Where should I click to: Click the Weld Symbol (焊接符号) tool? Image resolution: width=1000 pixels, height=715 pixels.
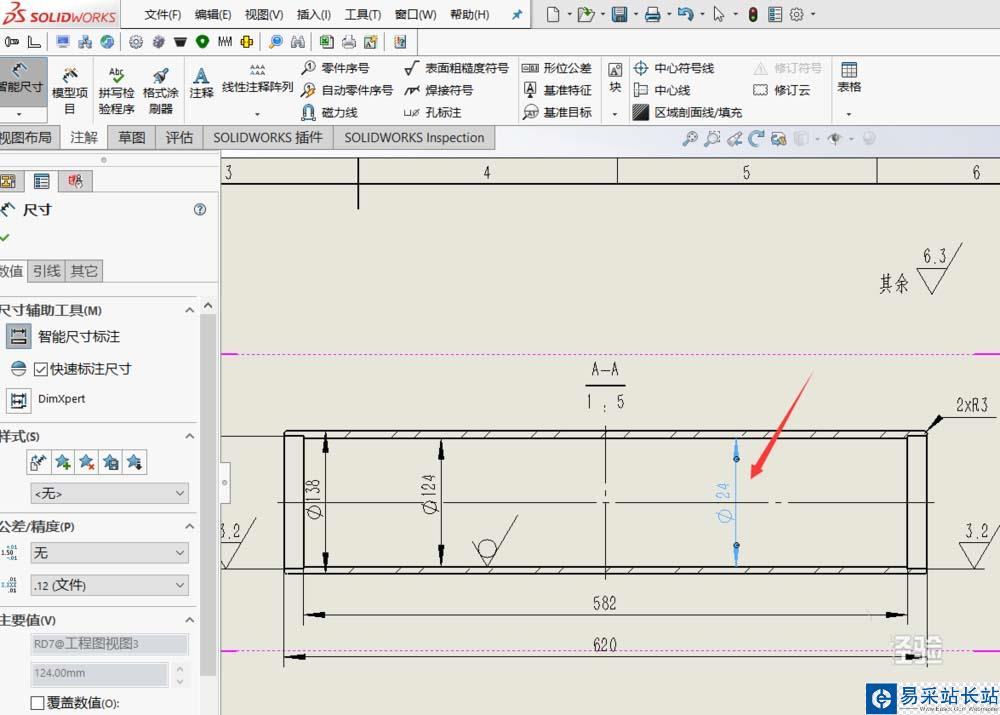pos(438,90)
